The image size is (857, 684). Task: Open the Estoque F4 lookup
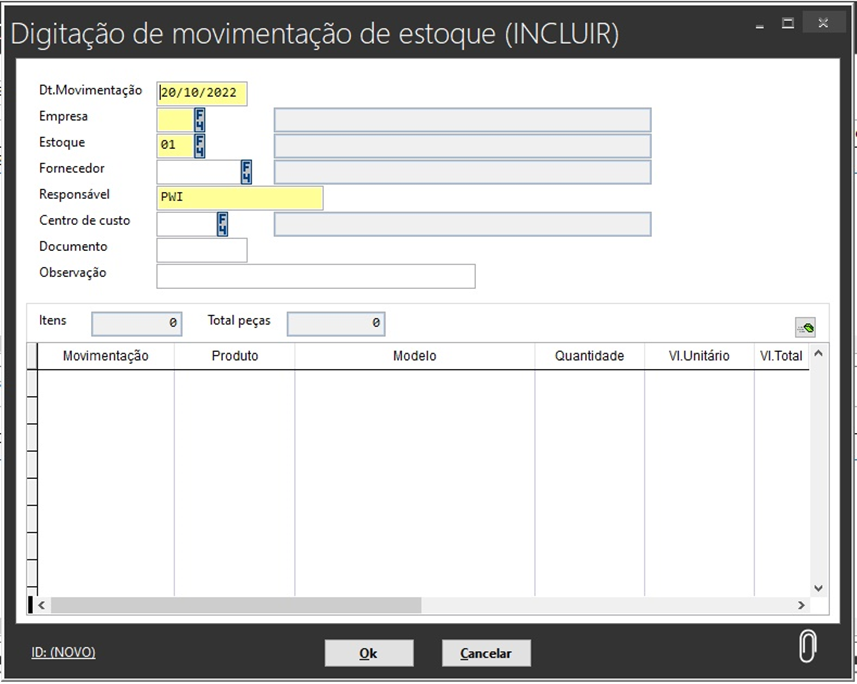[x=200, y=146]
